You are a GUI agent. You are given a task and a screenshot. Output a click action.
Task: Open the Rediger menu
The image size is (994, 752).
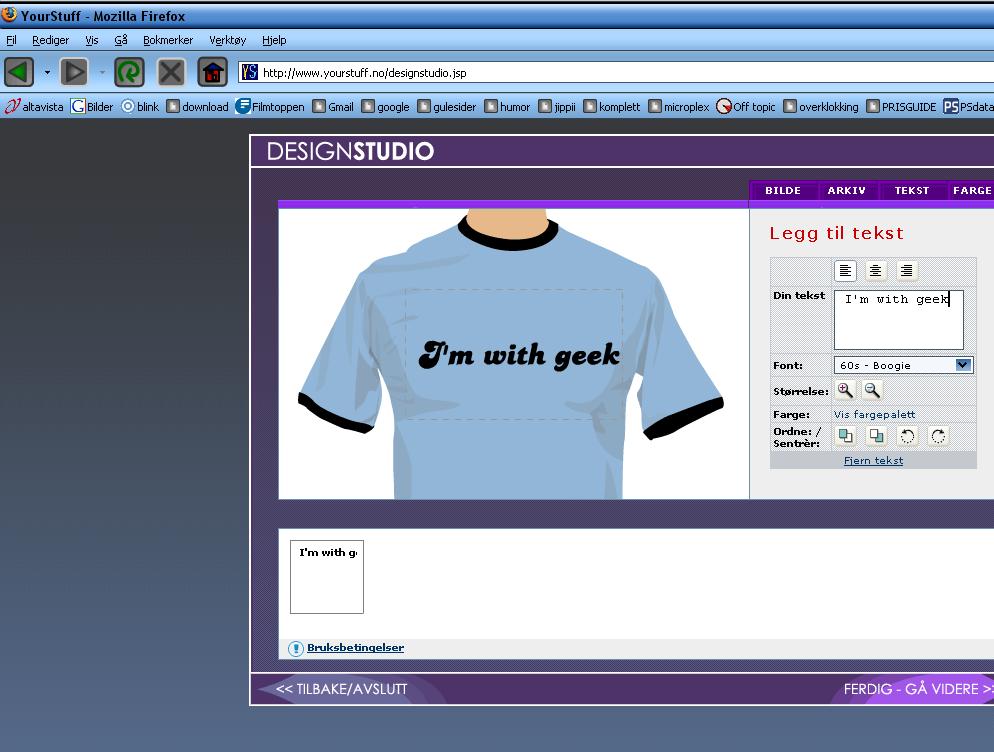pos(51,40)
